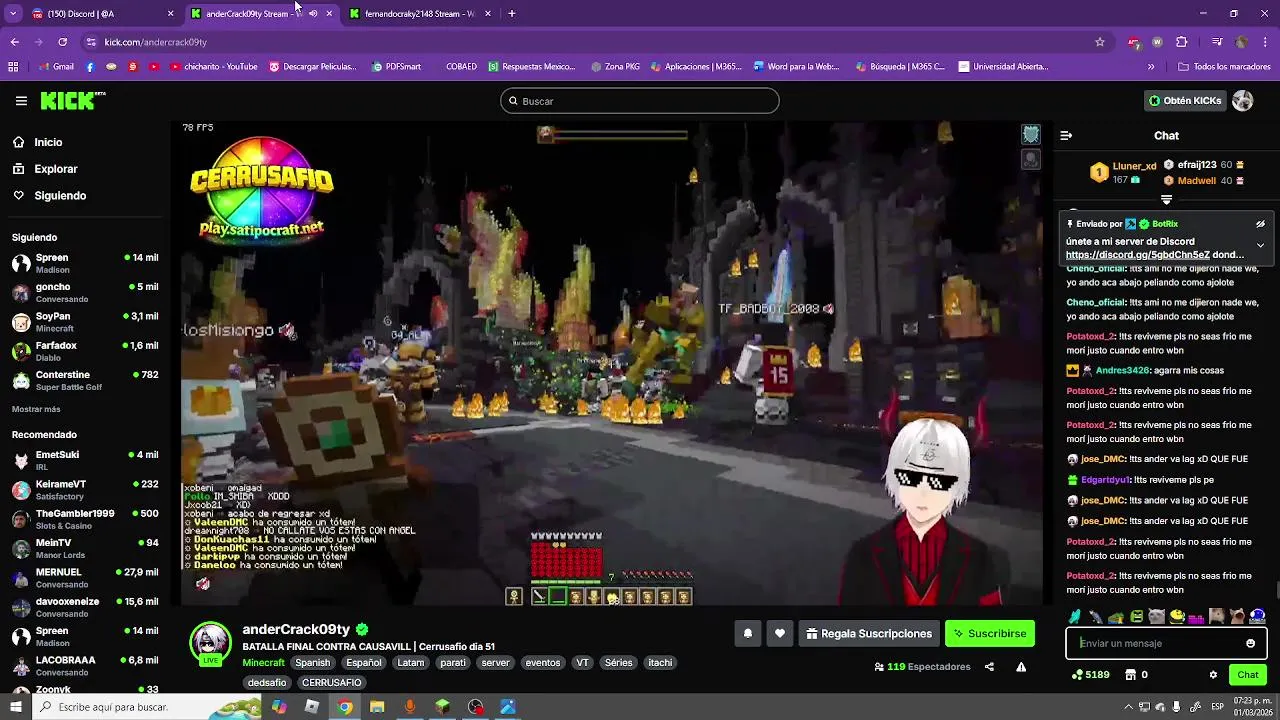This screenshot has width=1280, height=720.
Task: Click Regala Suscripciones button
Action: pos(869,633)
